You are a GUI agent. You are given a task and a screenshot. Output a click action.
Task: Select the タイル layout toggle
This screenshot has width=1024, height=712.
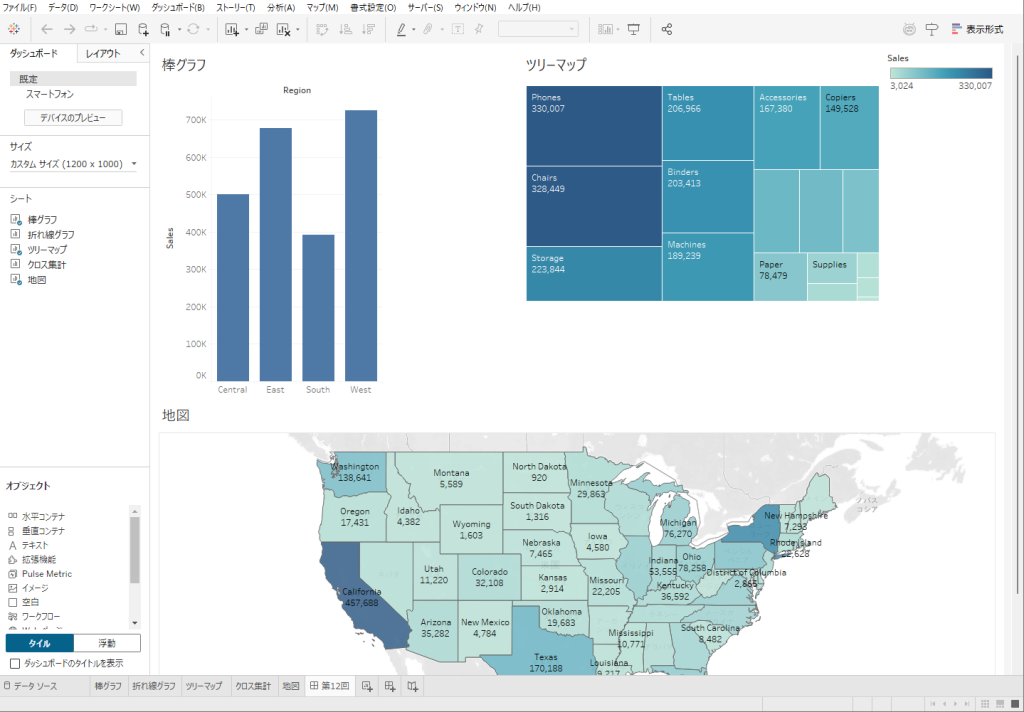click(39, 643)
